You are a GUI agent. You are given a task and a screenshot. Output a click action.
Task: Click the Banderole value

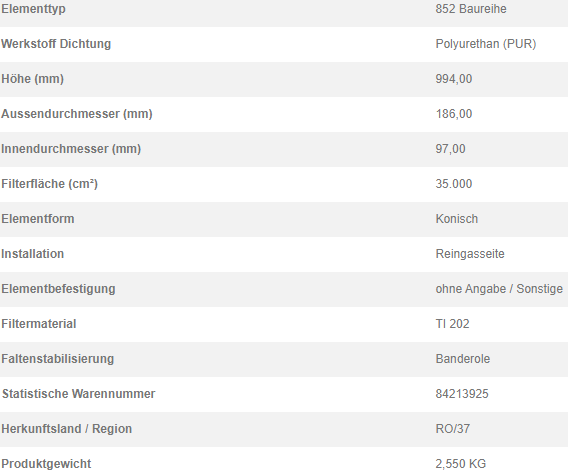click(x=463, y=359)
